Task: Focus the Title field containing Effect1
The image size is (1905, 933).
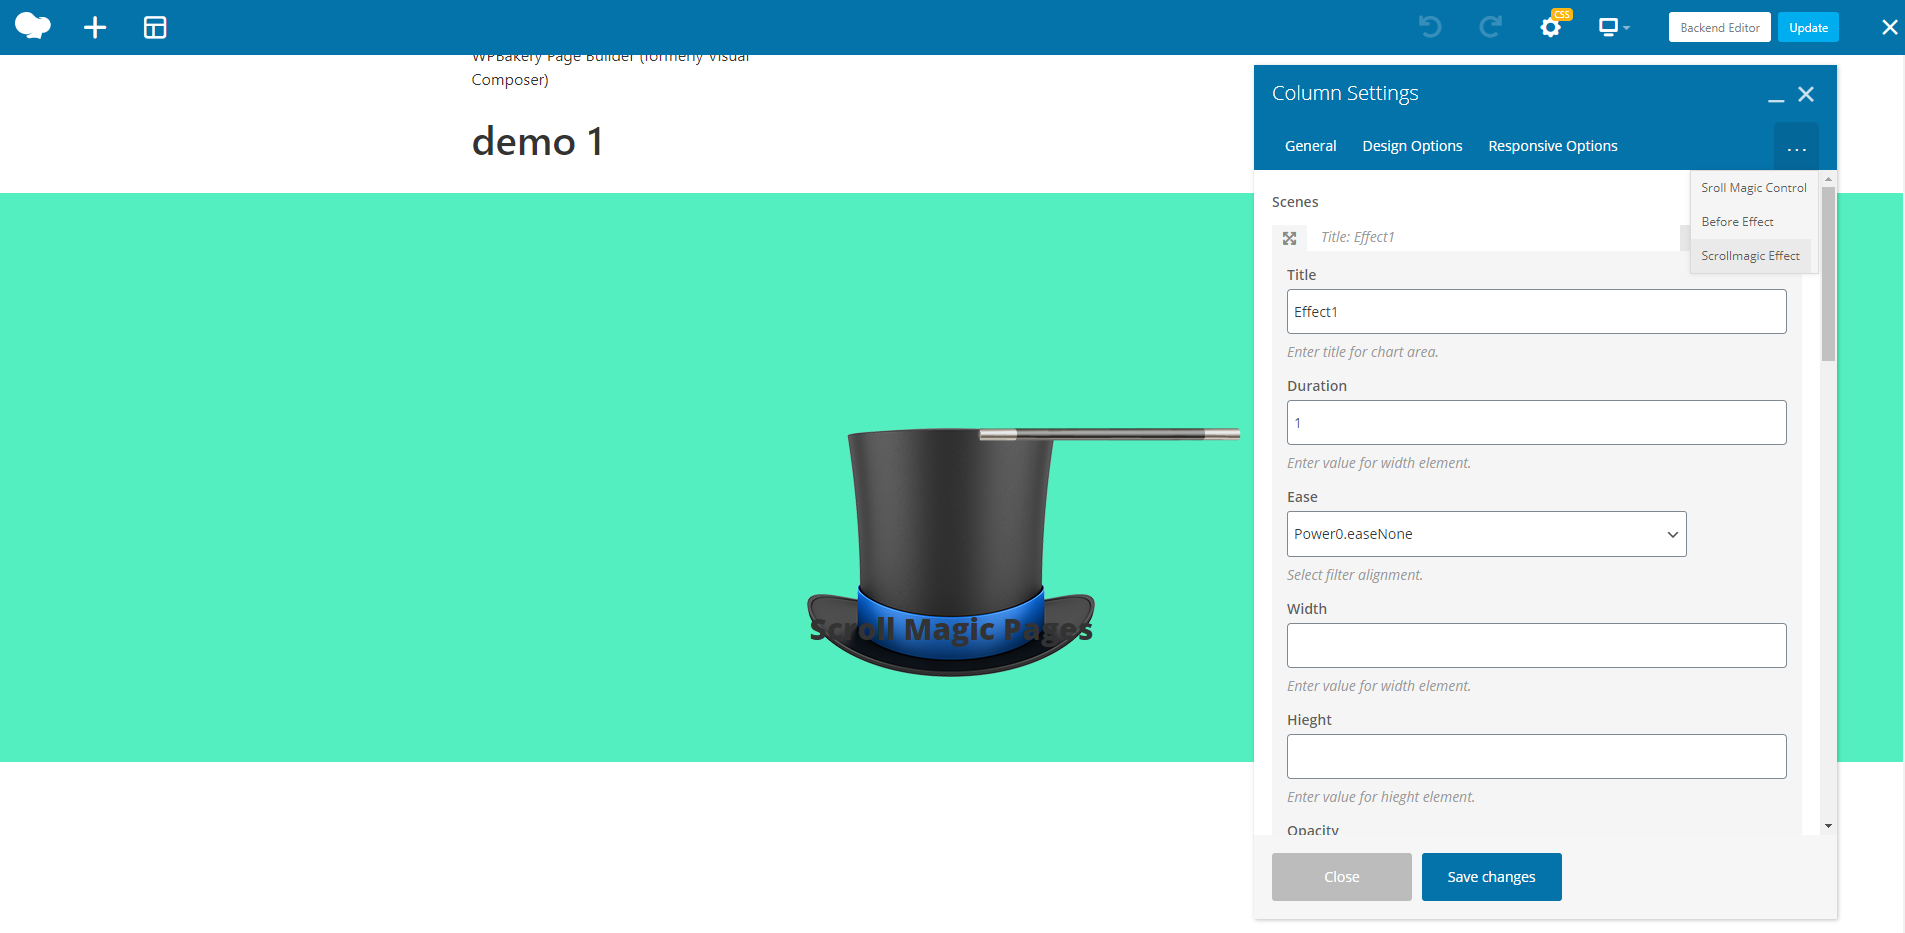Action: (1536, 312)
